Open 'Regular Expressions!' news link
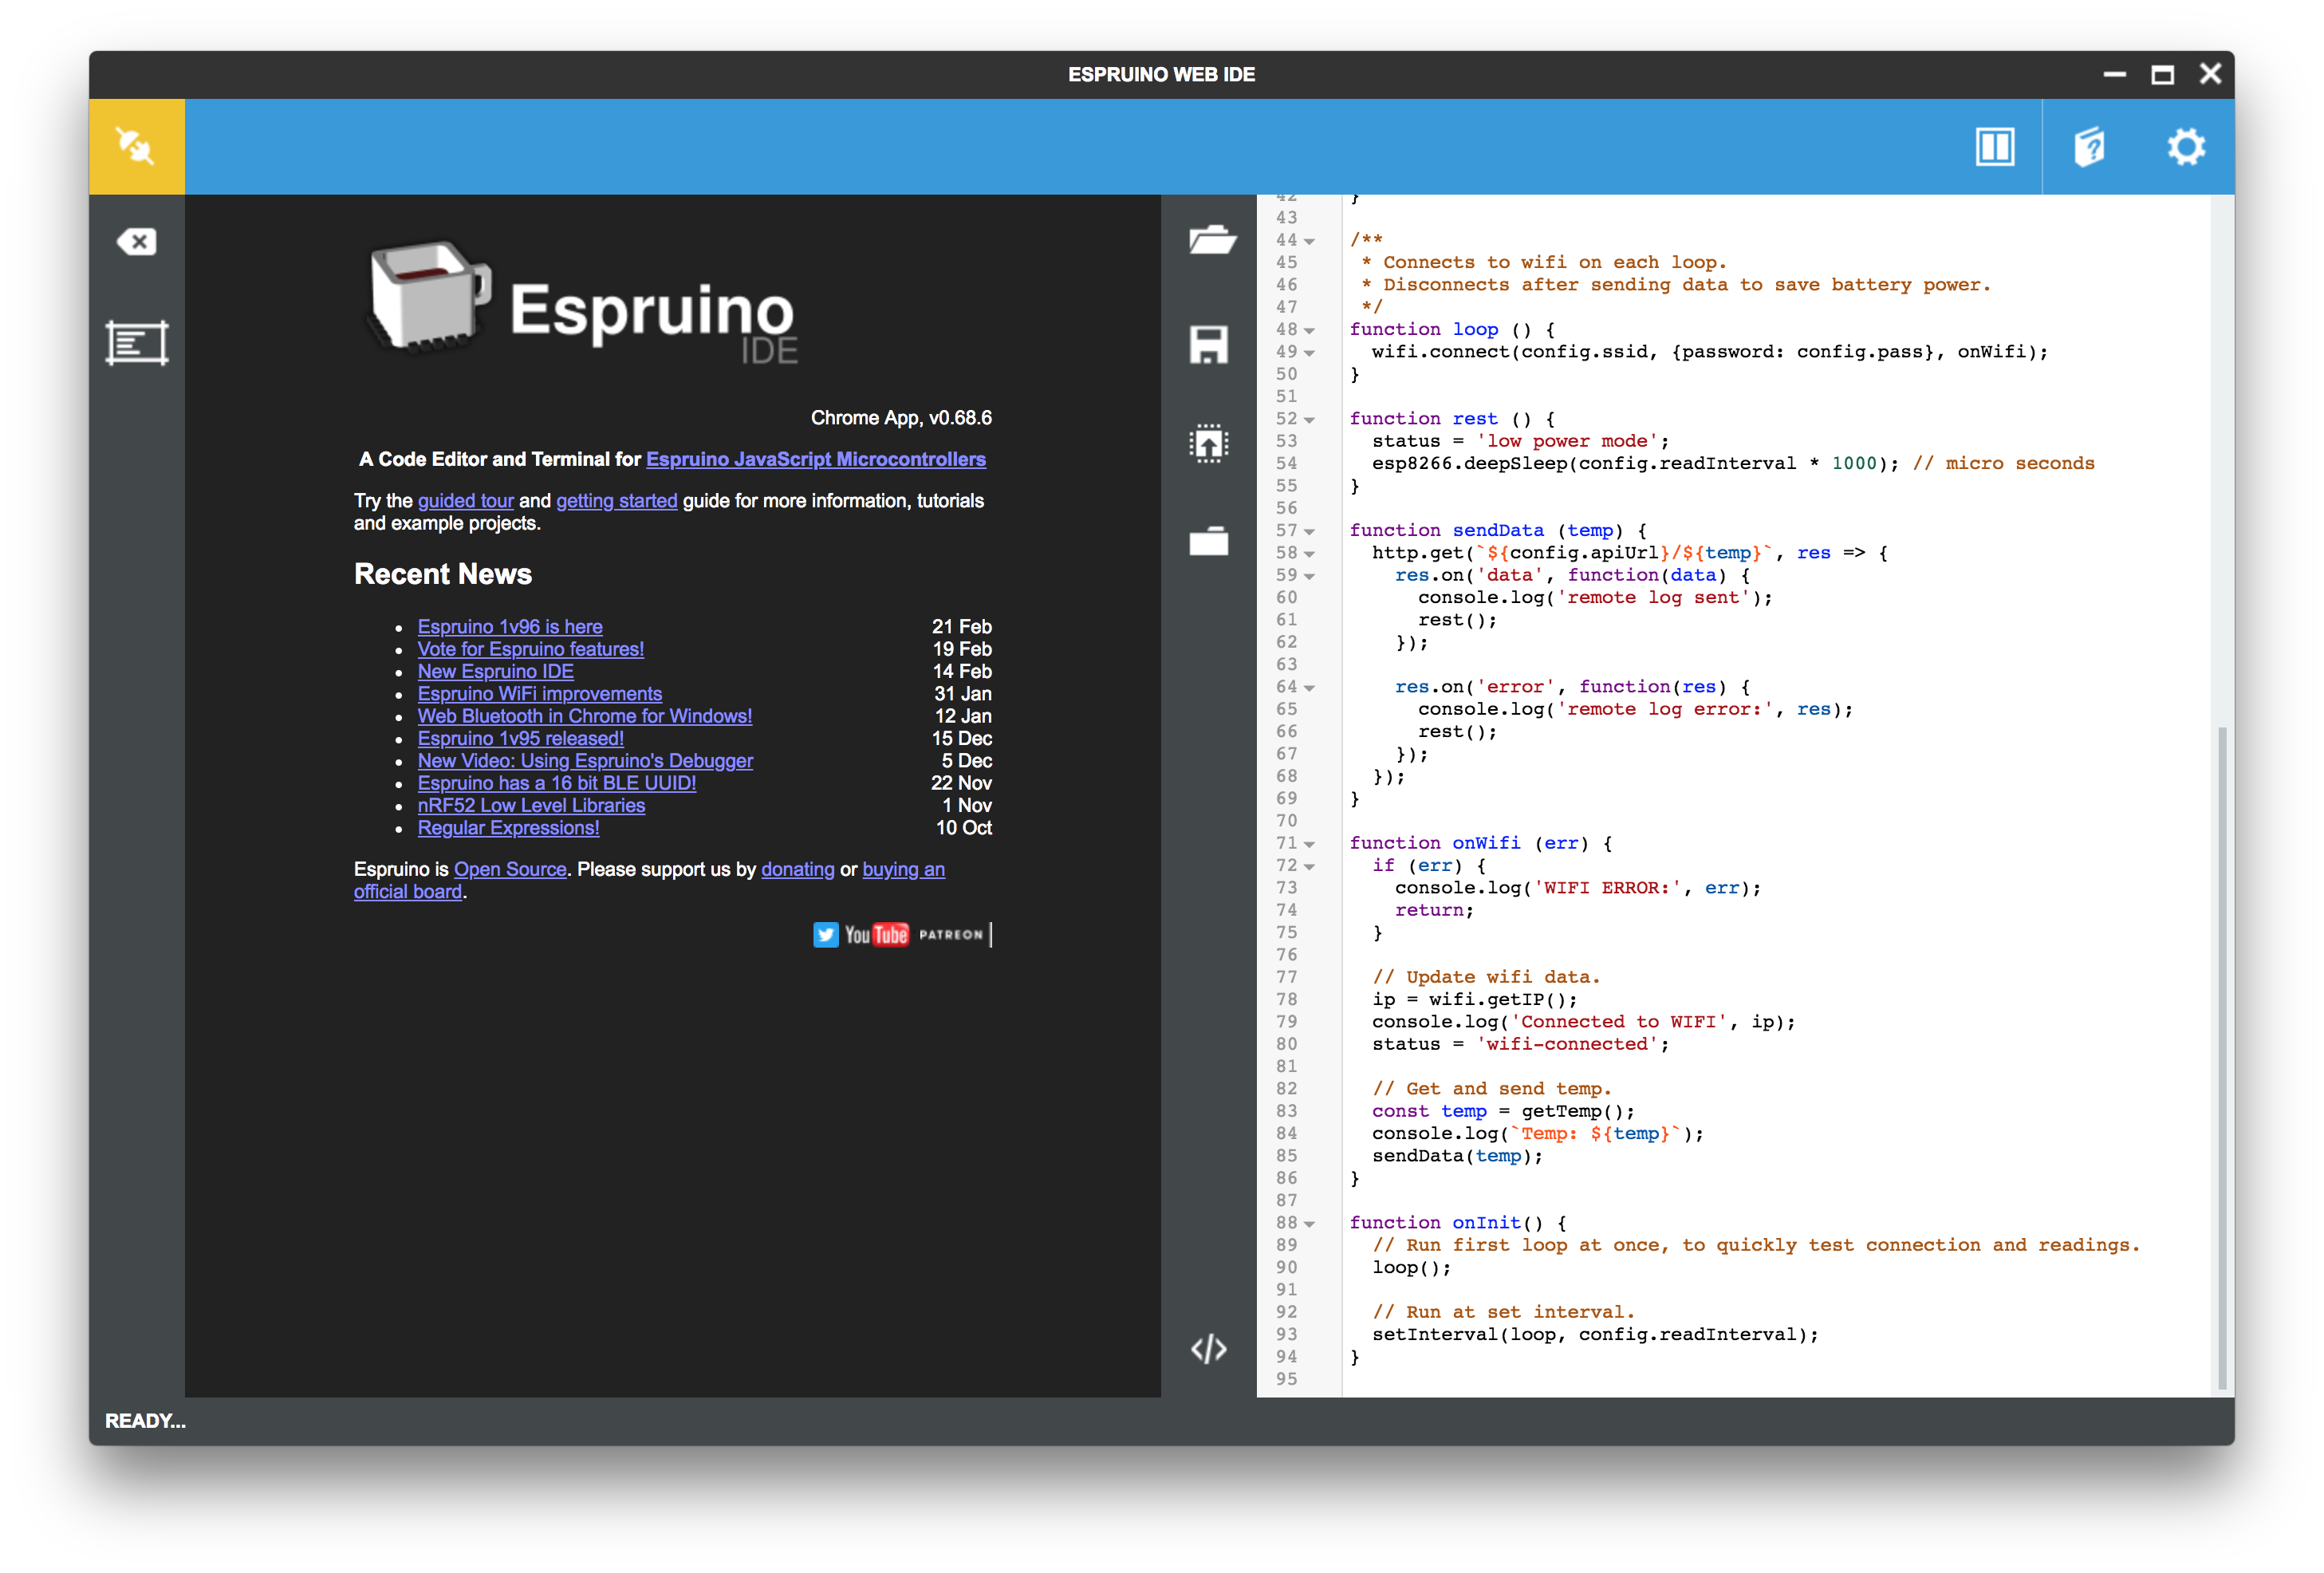 coord(508,828)
